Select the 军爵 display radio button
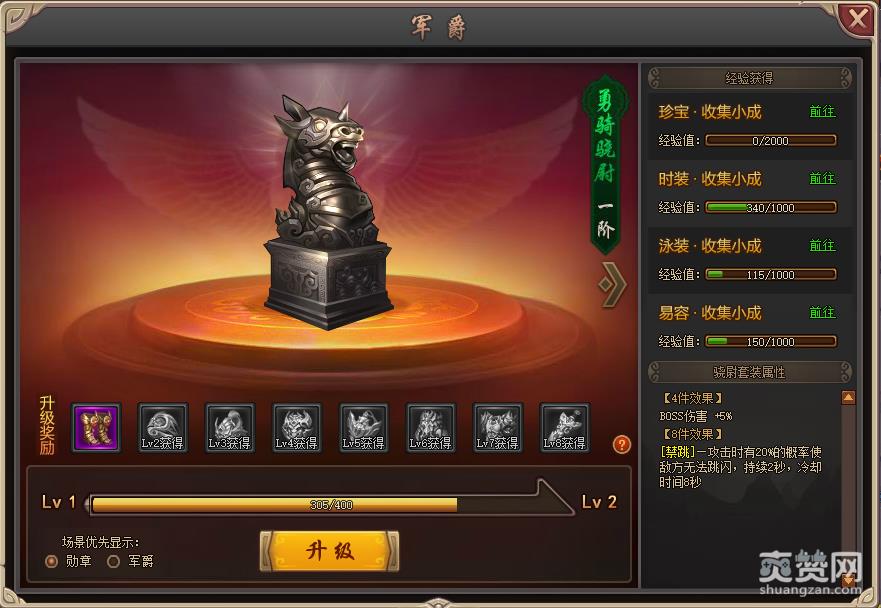This screenshot has height=608, width=881. (113, 561)
